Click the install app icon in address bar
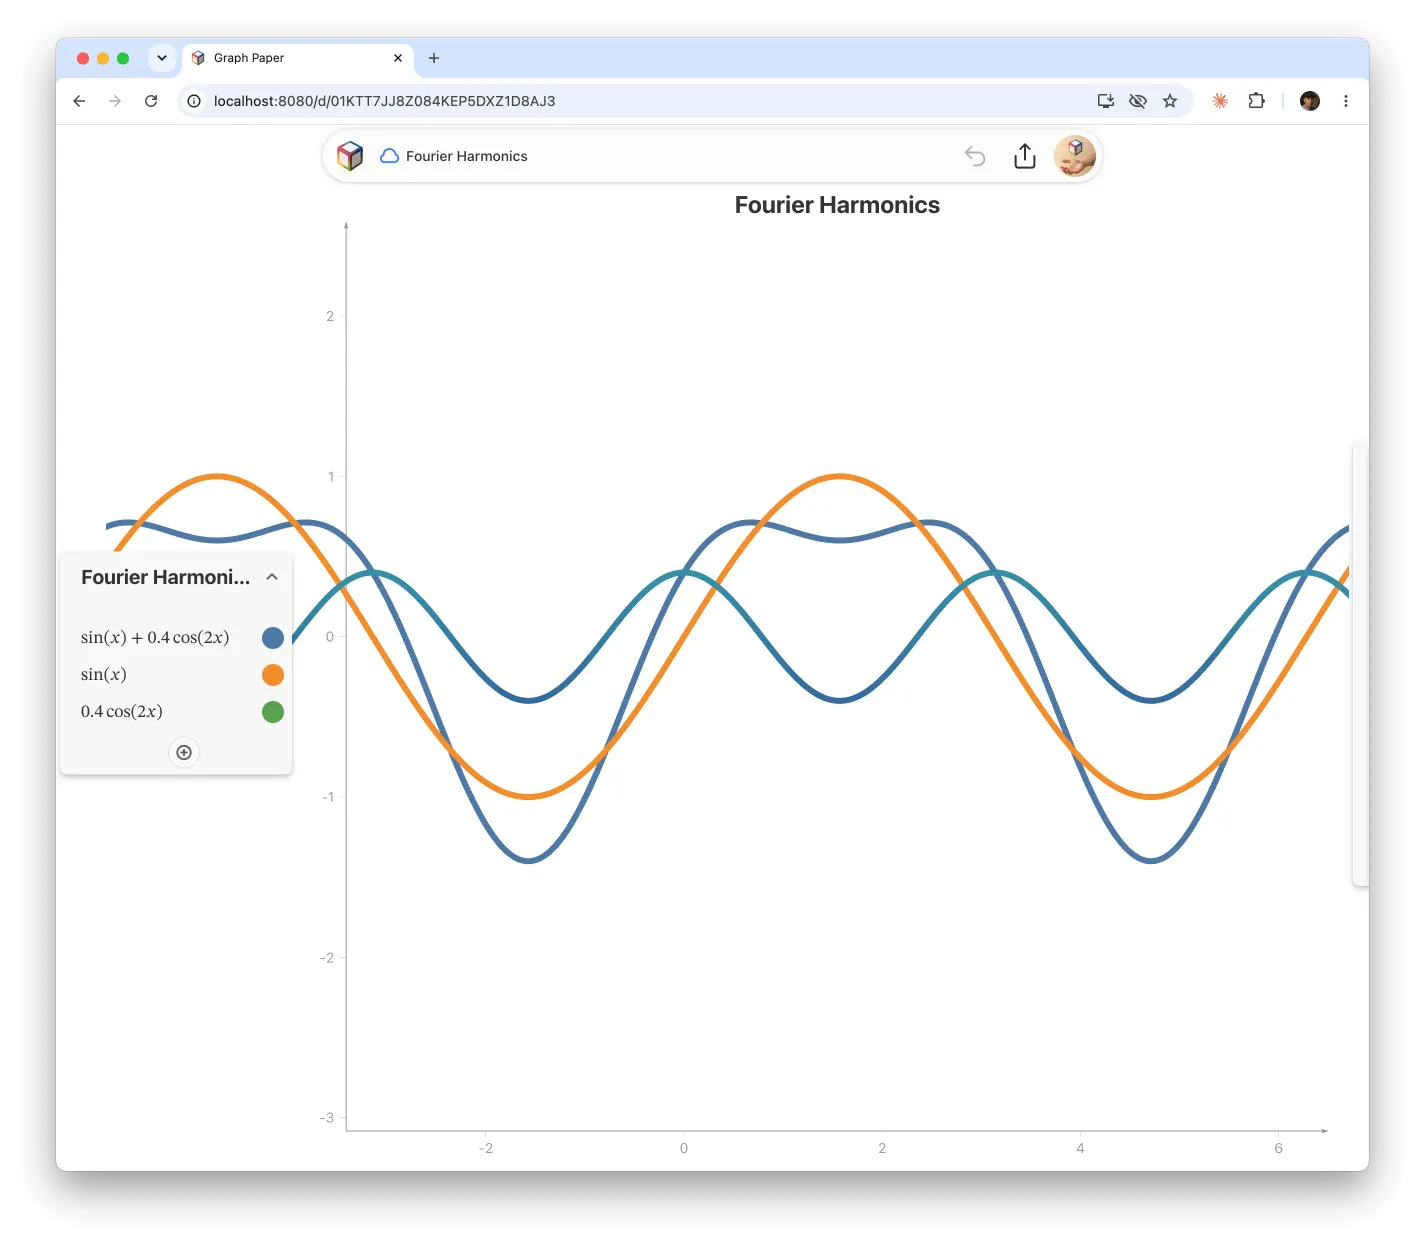The image size is (1425, 1245). (x=1106, y=101)
